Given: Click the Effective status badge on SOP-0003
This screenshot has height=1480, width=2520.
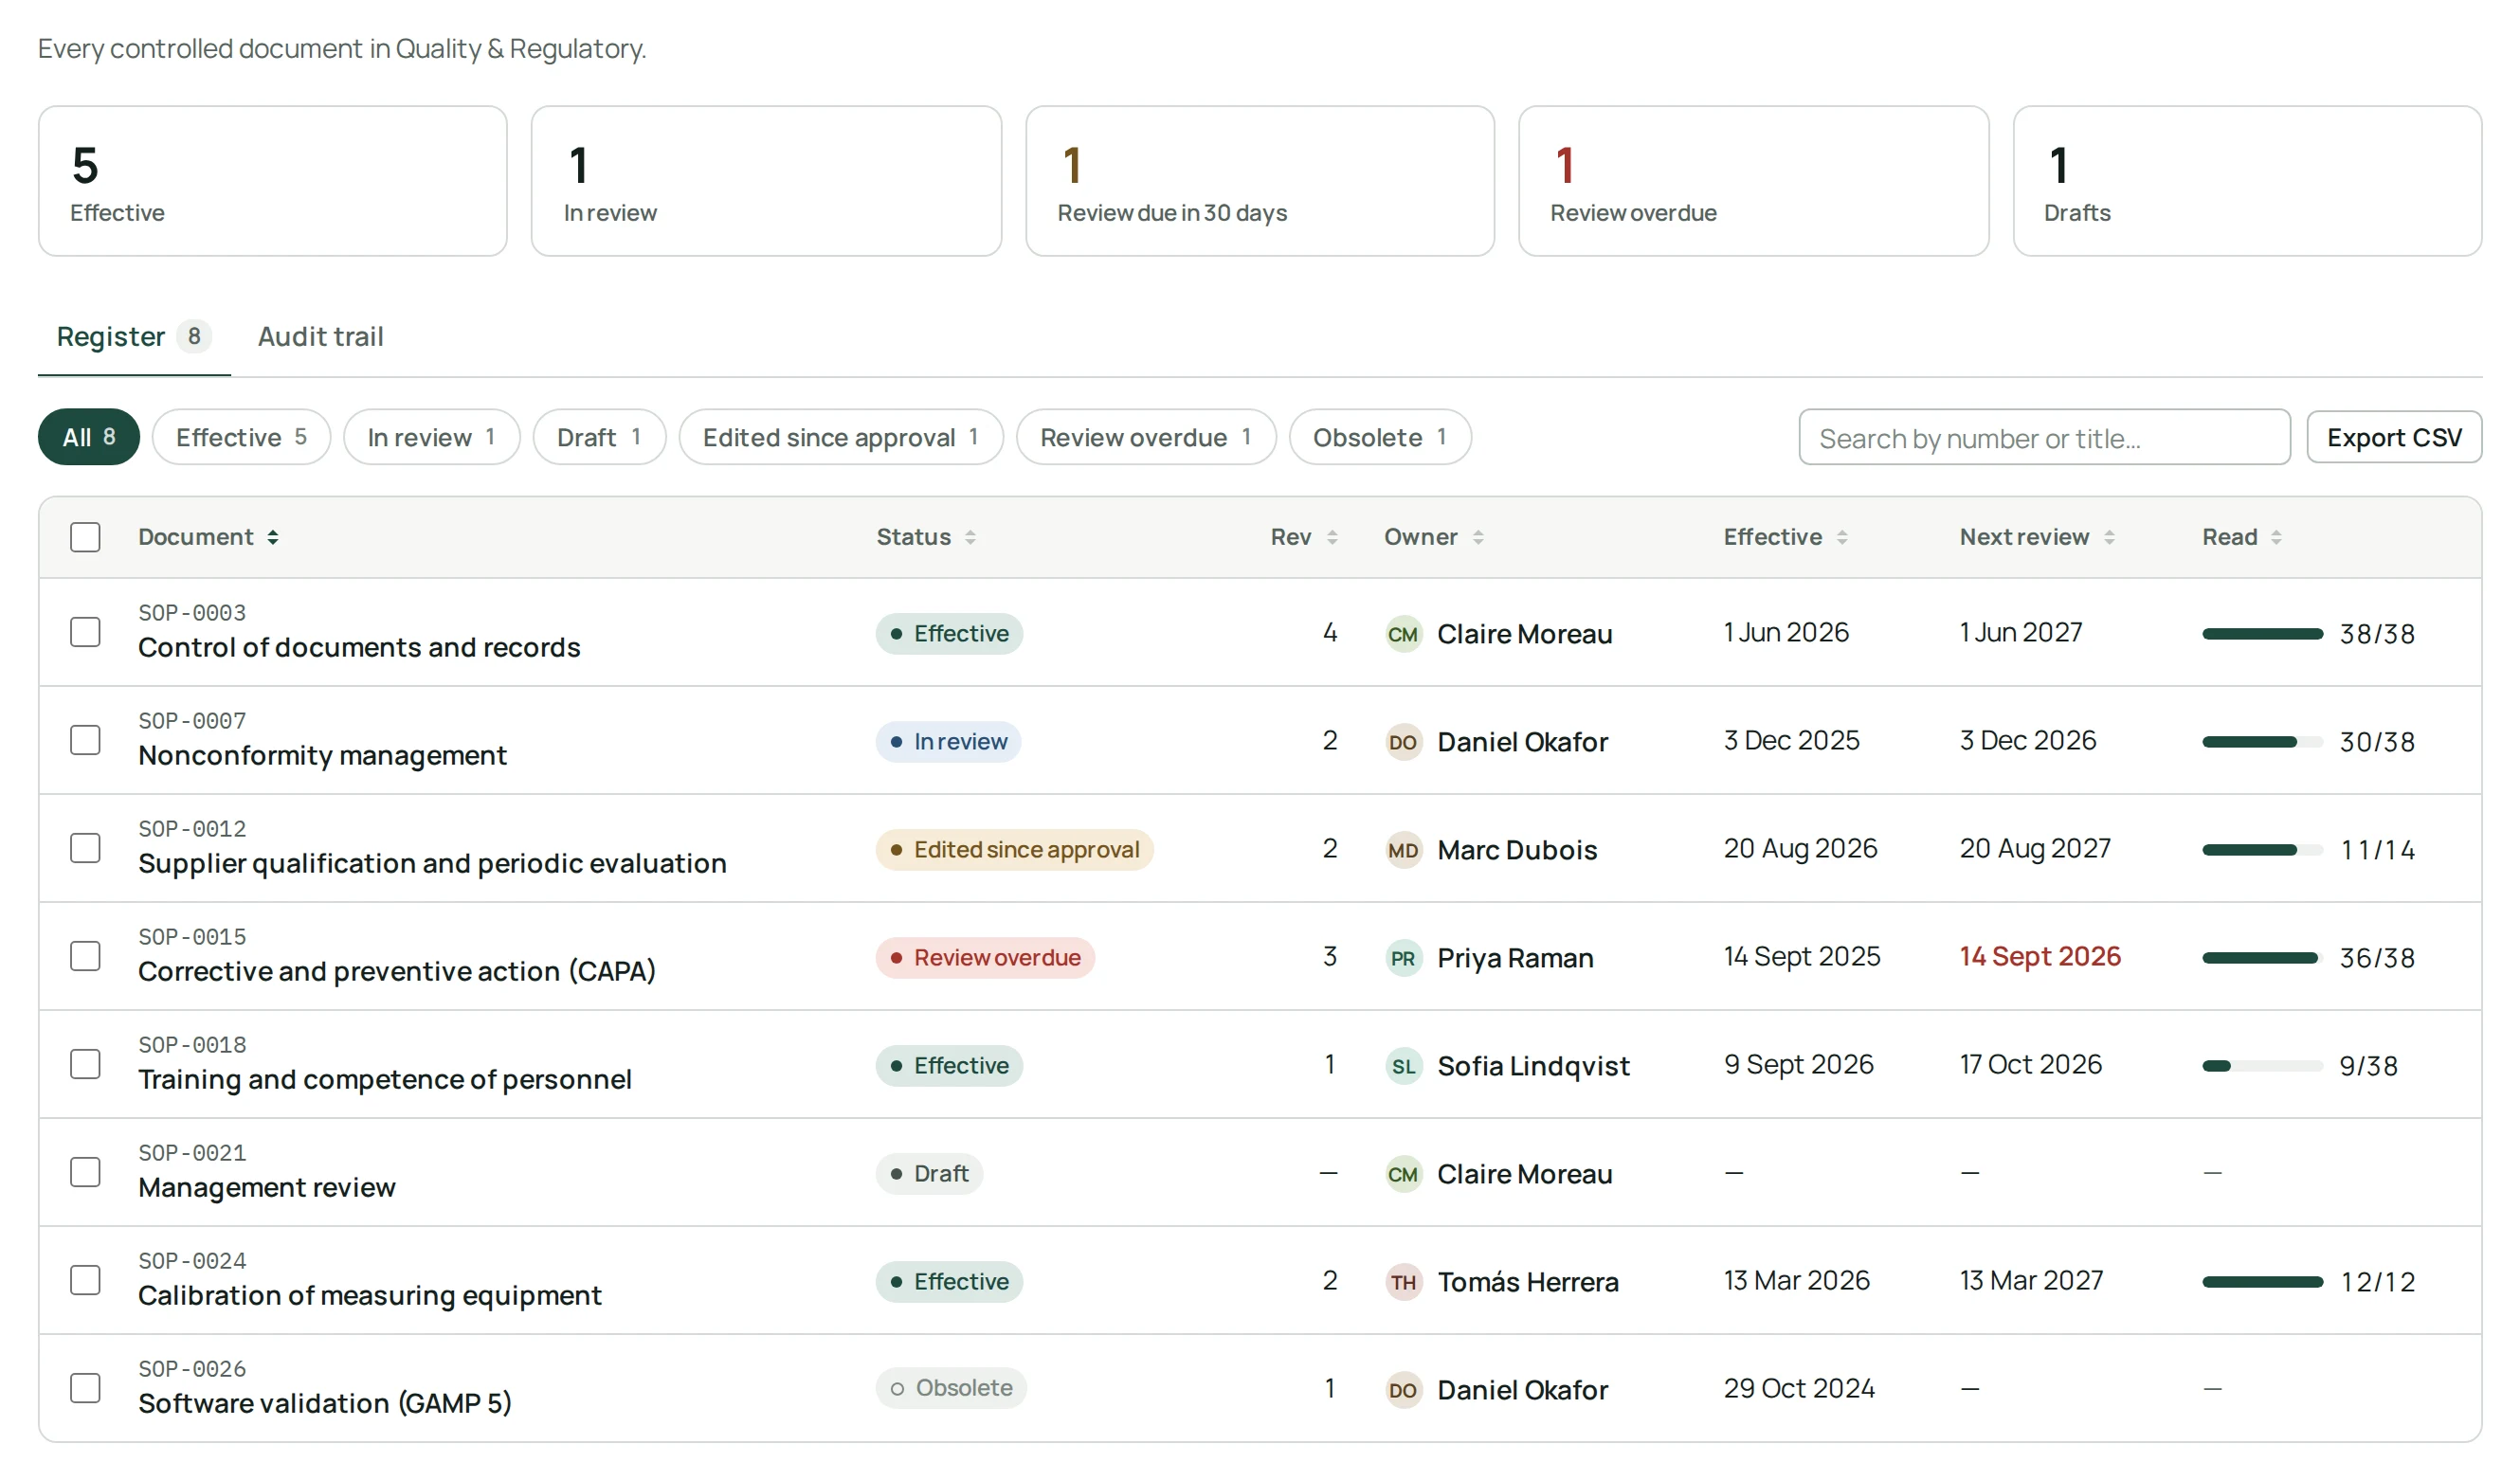Looking at the screenshot, I should tap(949, 634).
